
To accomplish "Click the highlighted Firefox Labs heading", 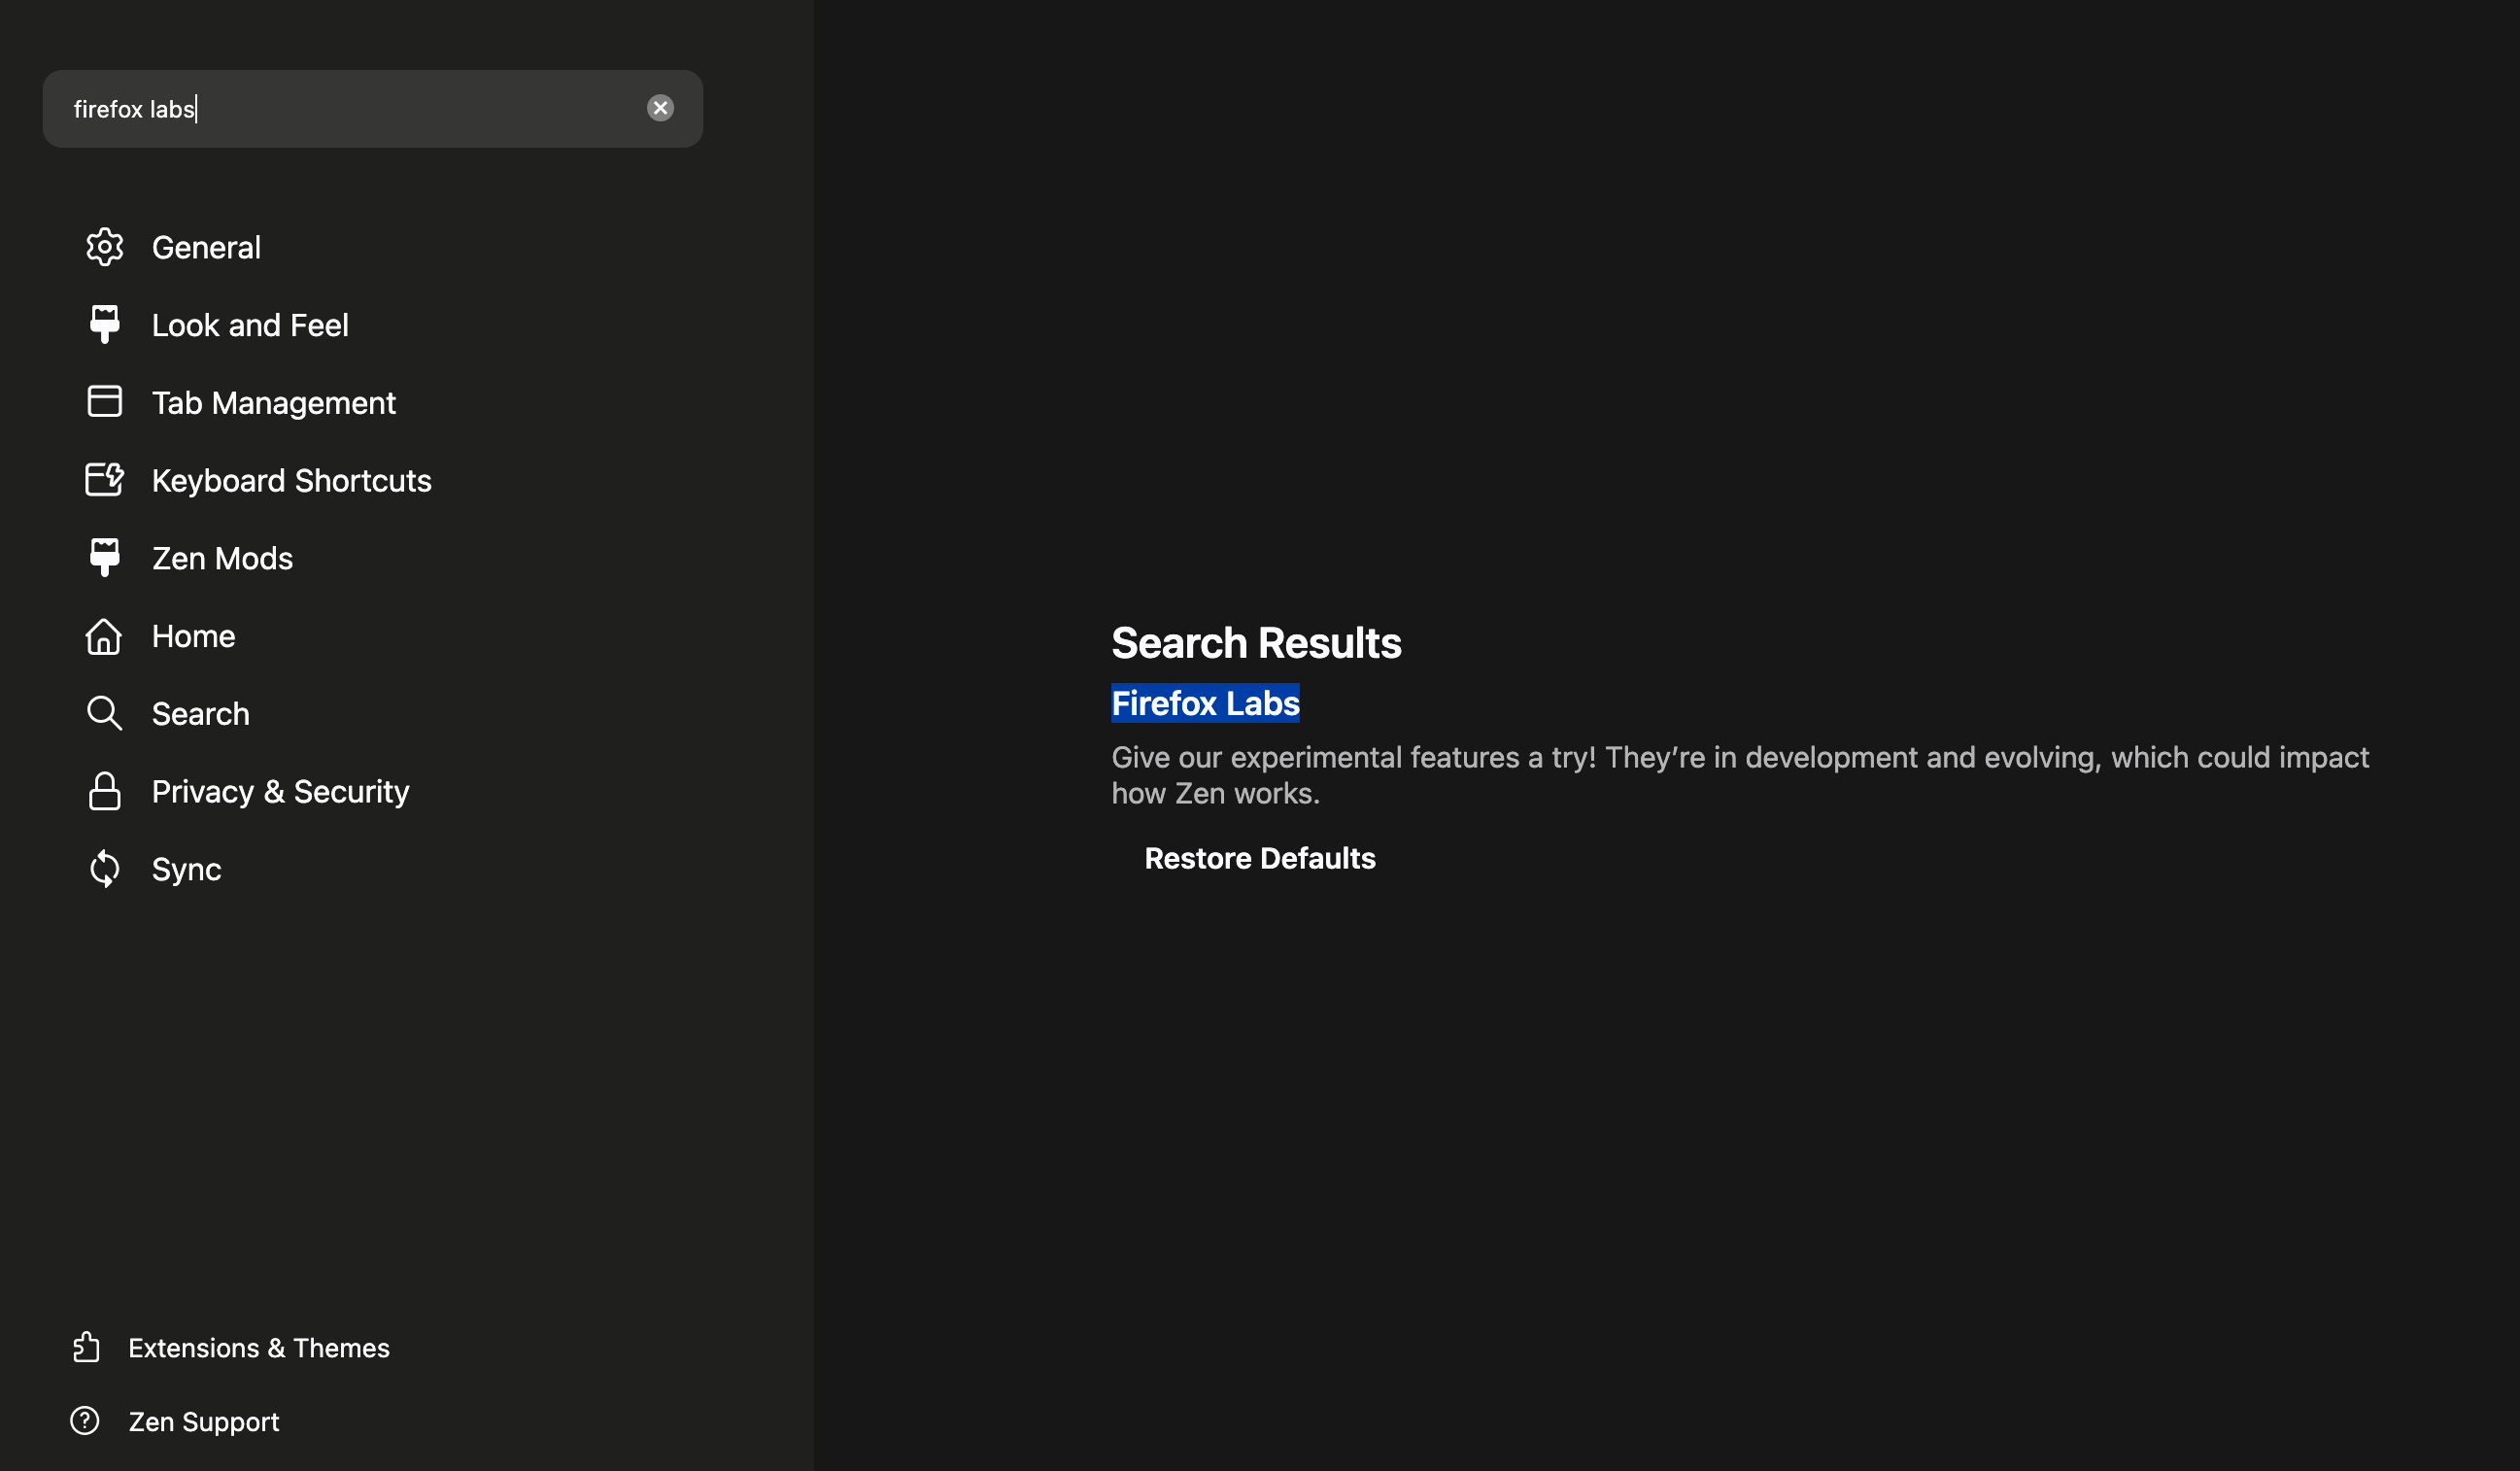I will coord(1205,703).
